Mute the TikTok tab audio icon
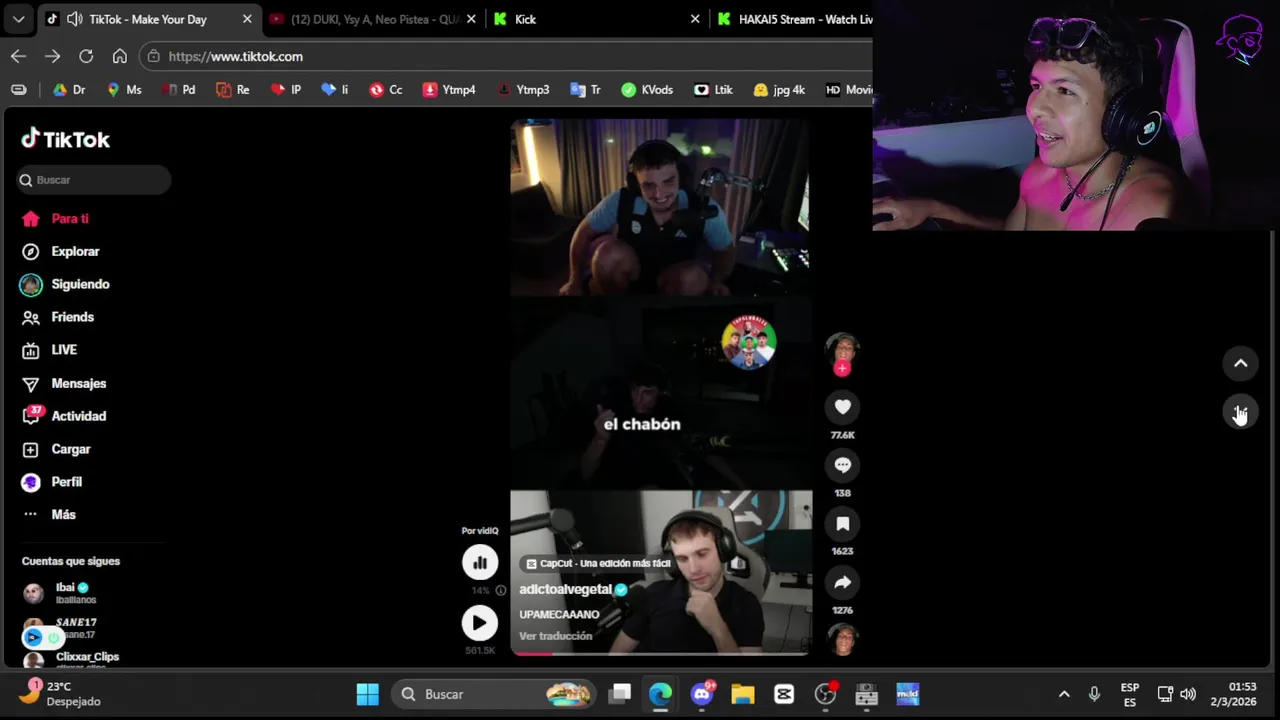 74,19
